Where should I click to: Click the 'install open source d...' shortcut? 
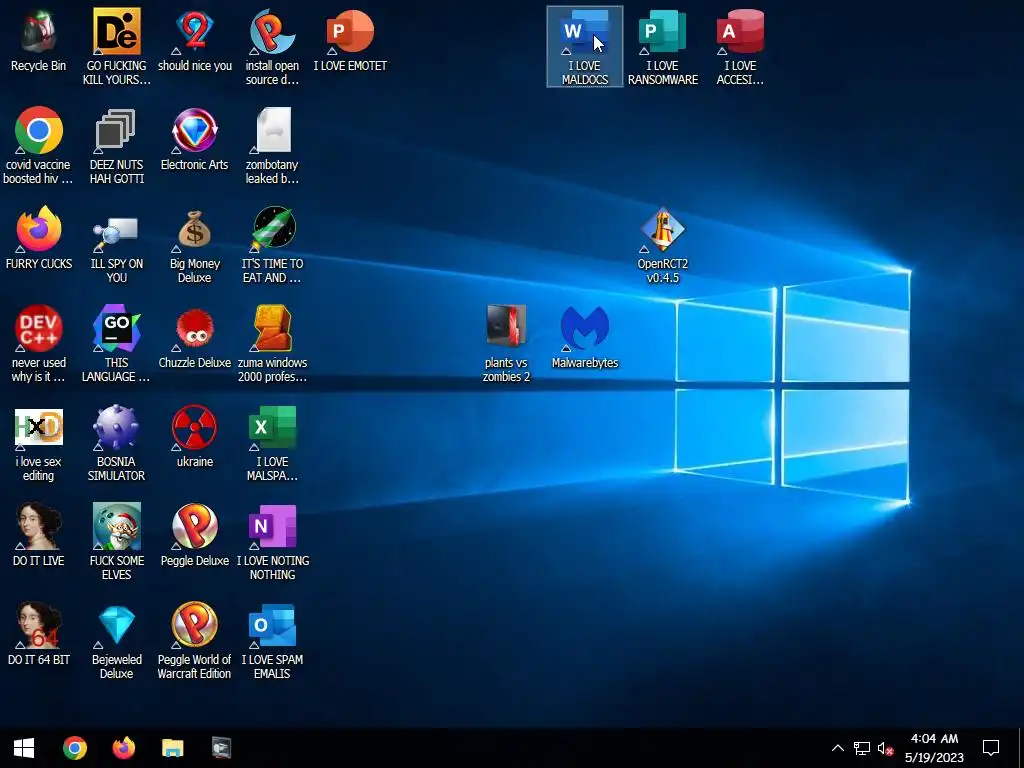pos(272,48)
